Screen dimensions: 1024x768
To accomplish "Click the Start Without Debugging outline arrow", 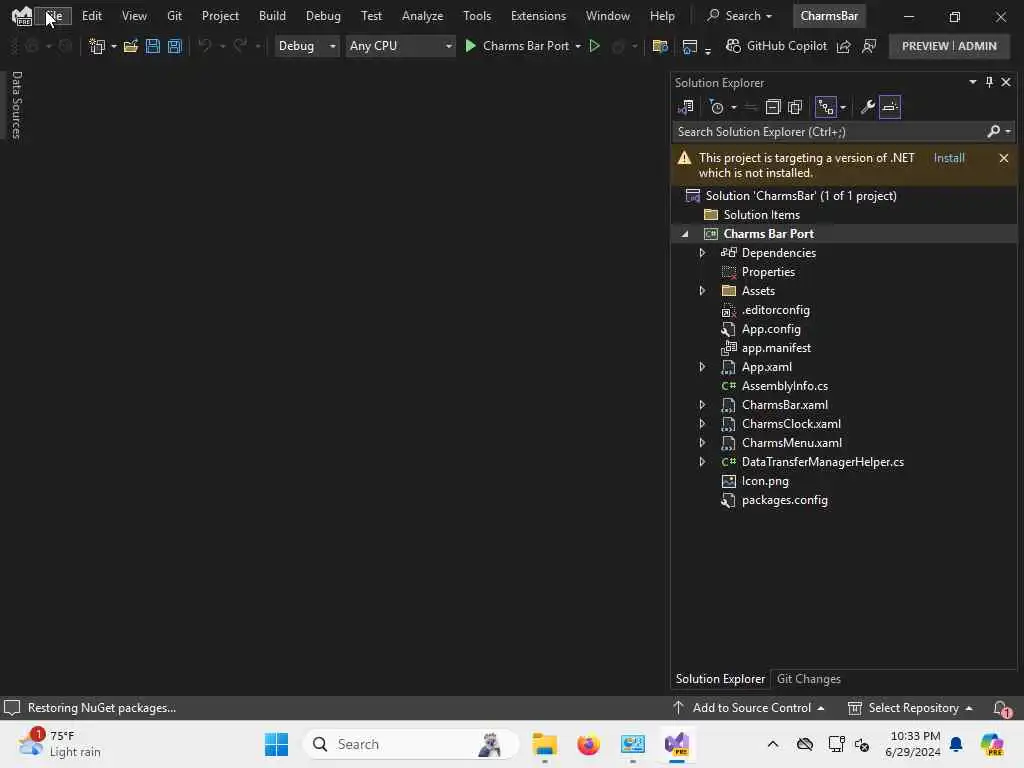I will coord(594,46).
